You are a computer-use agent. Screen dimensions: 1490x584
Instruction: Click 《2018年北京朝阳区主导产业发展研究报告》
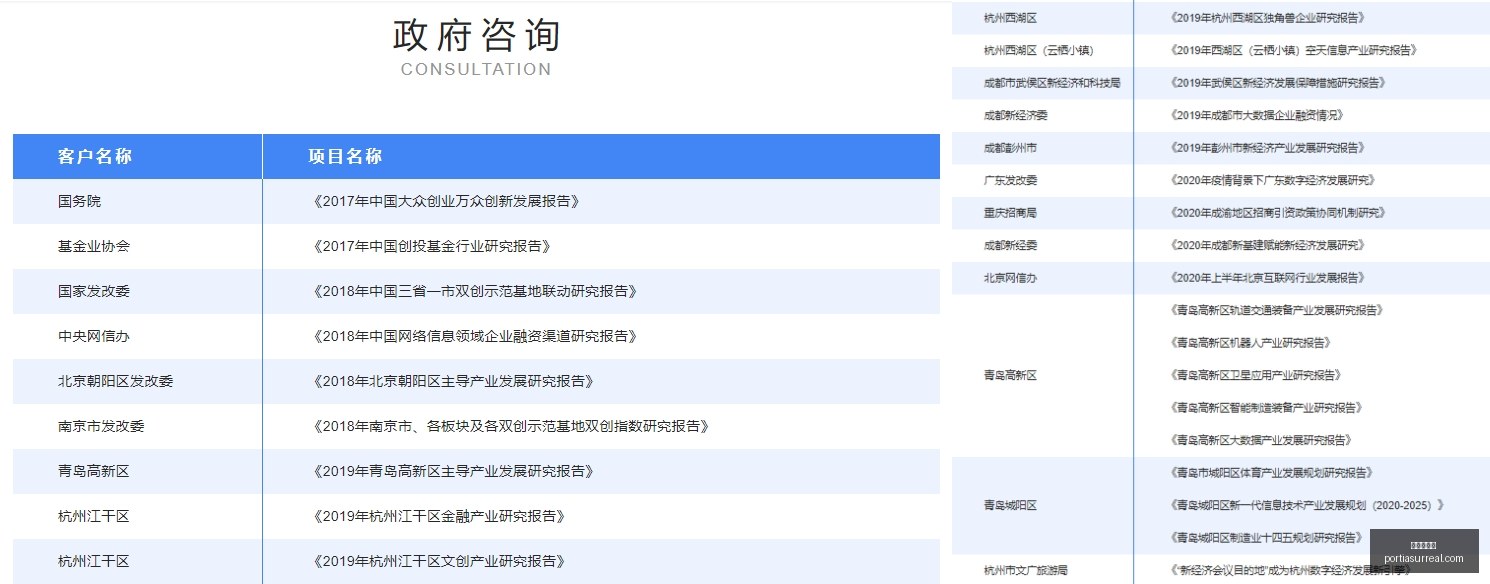[x=453, y=381]
